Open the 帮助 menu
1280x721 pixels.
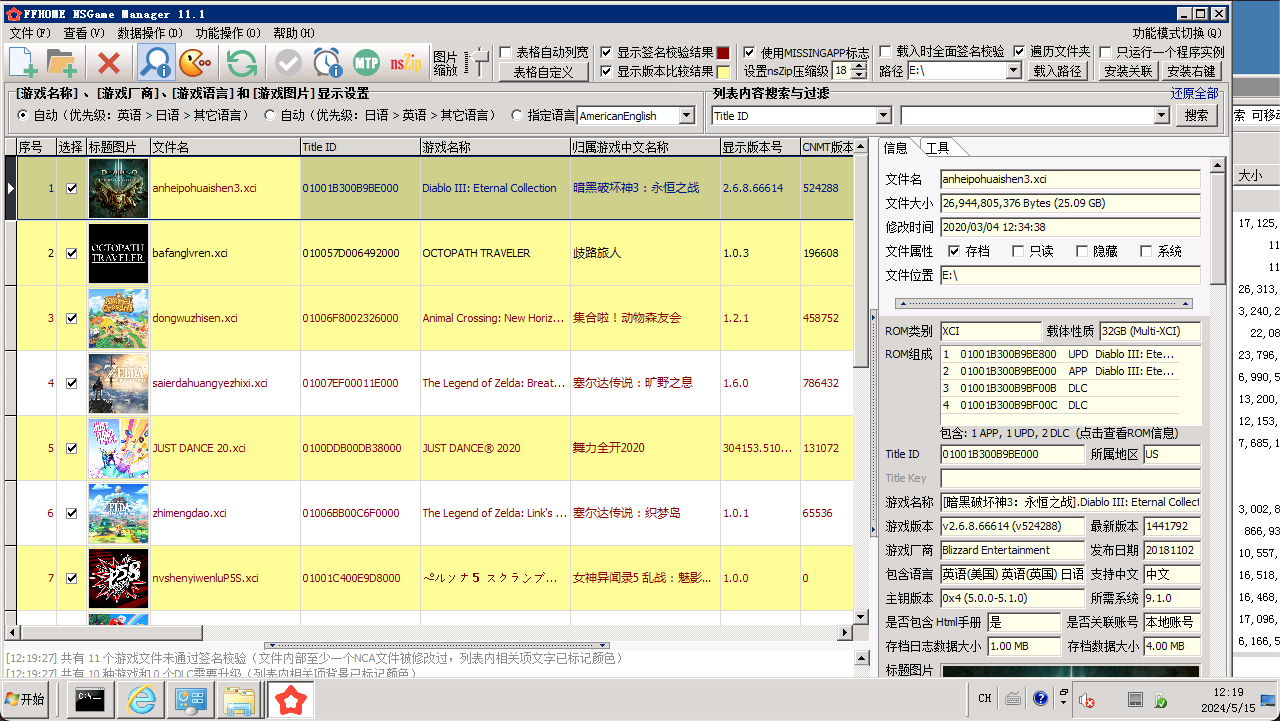pyautogui.click(x=294, y=33)
